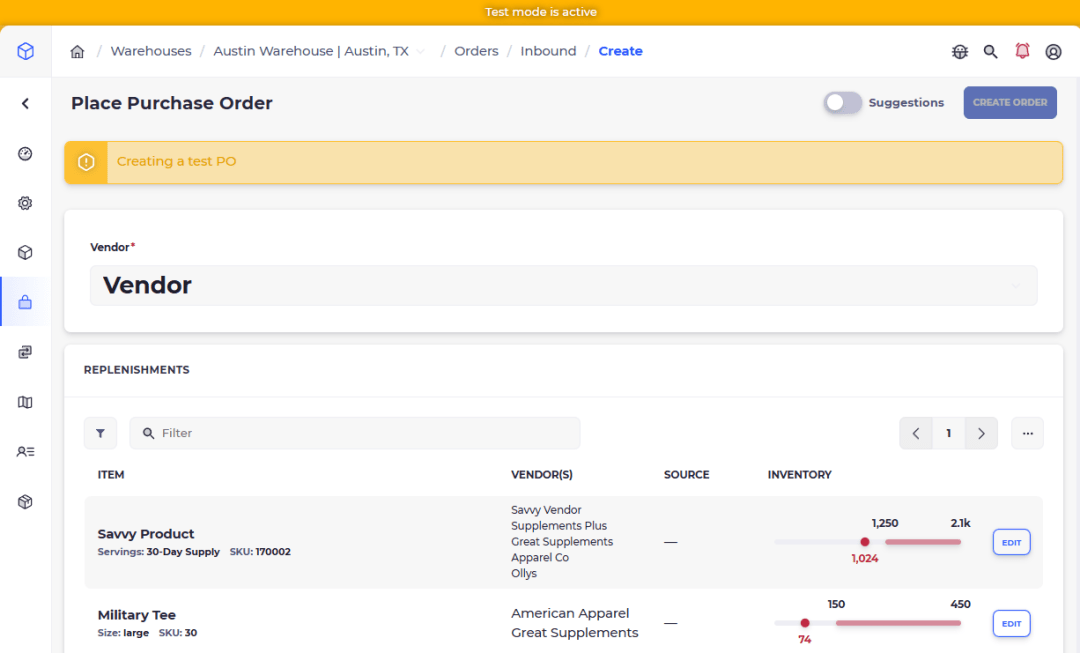
Task: Expand the Austin Warehouse breadcrumb dropdown
Action: click(x=420, y=52)
